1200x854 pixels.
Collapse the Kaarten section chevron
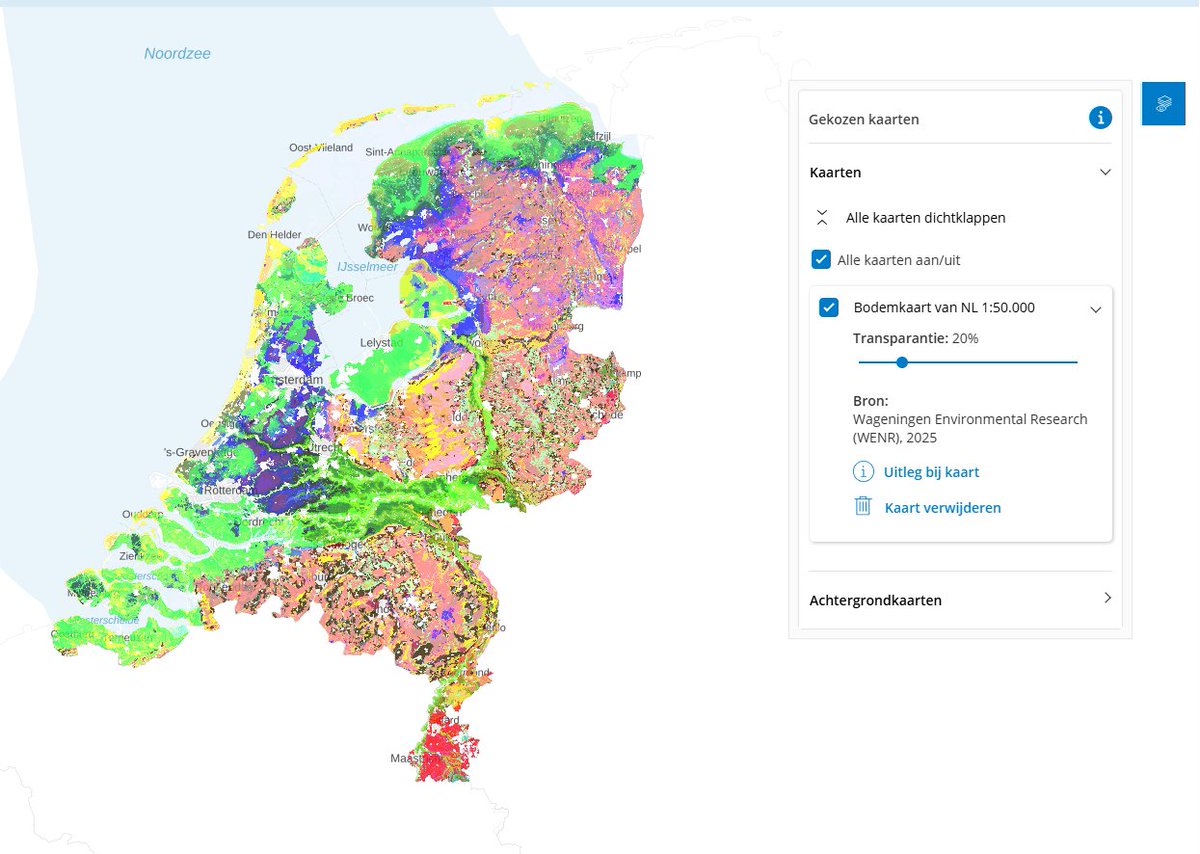click(x=1105, y=171)
